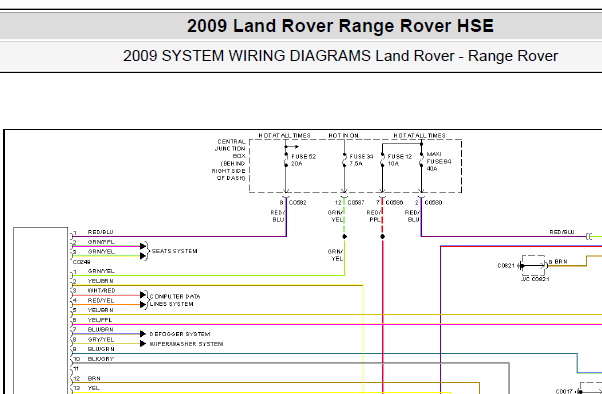
Task: Click the connector label beside pin 7 below Fuse 12
Action: click(394, 203)
